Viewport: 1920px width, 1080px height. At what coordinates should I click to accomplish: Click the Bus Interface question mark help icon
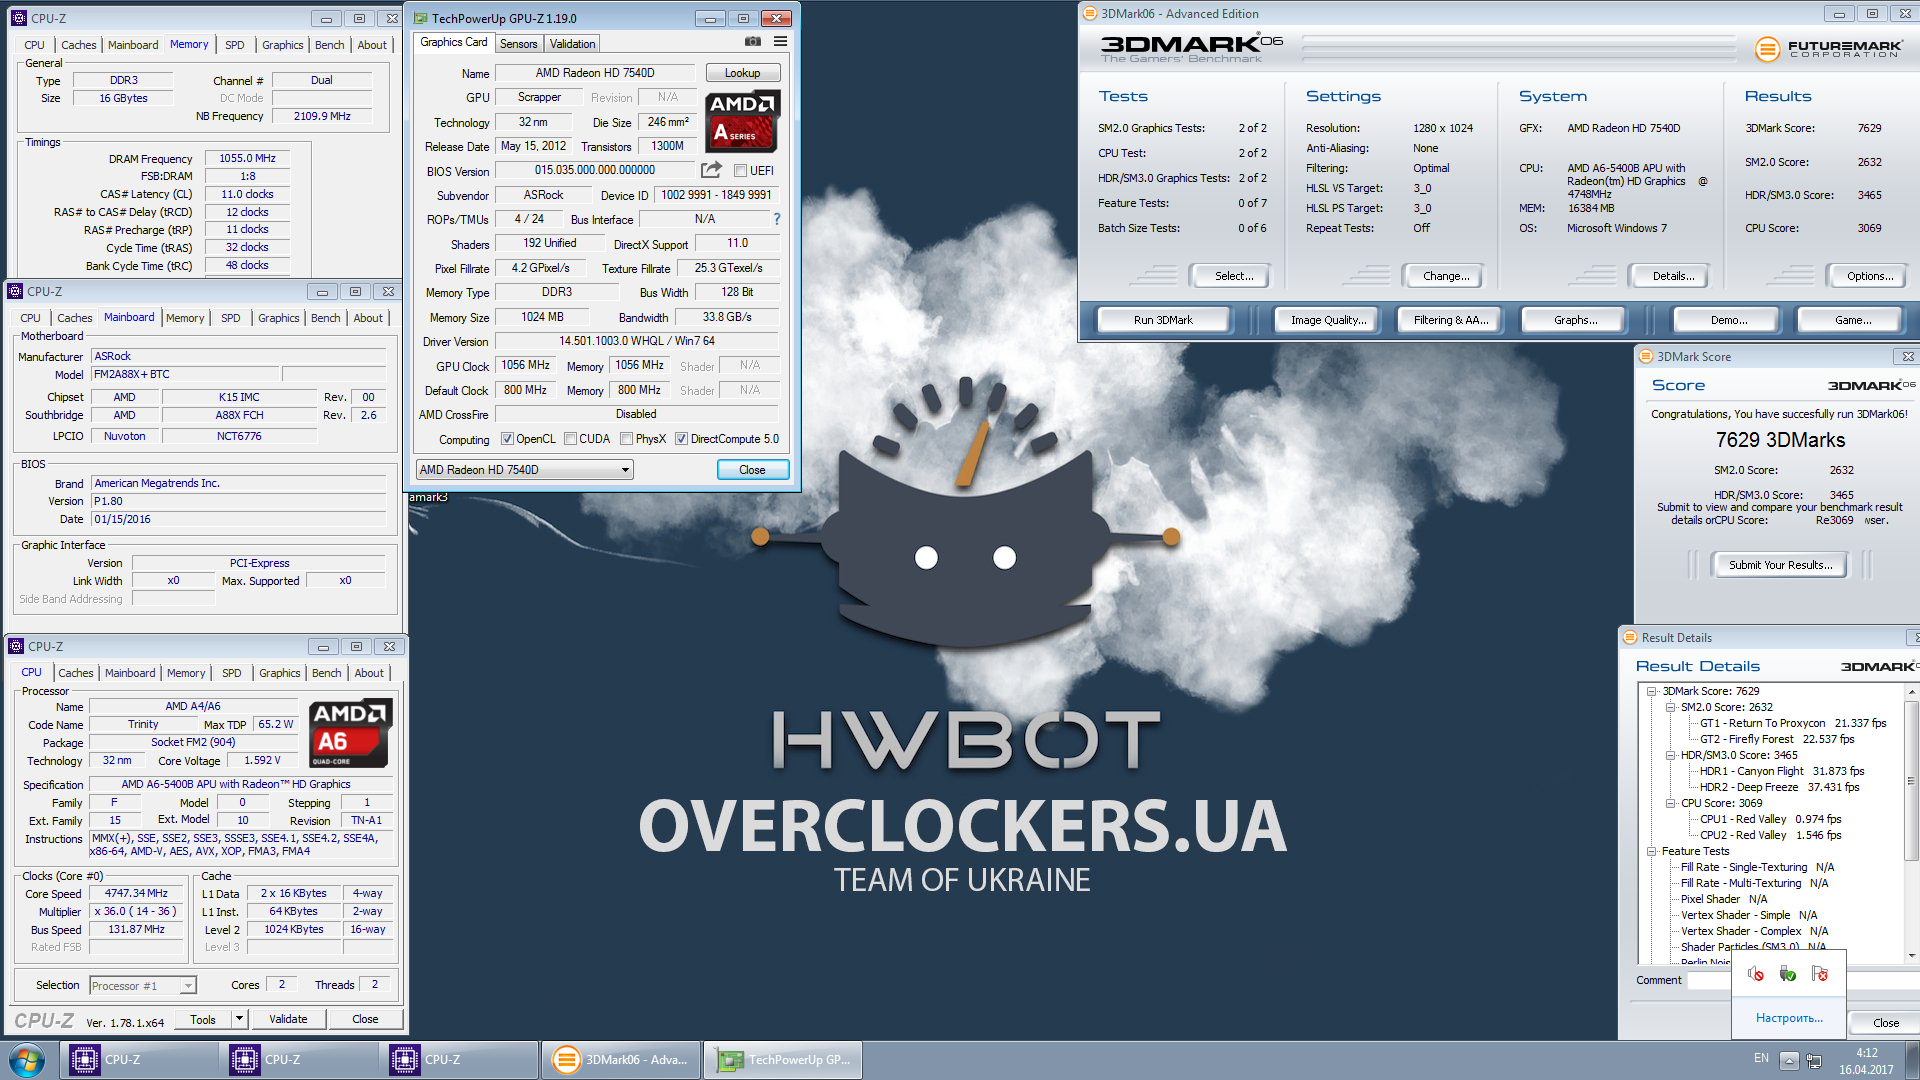(x=776, y=219)
